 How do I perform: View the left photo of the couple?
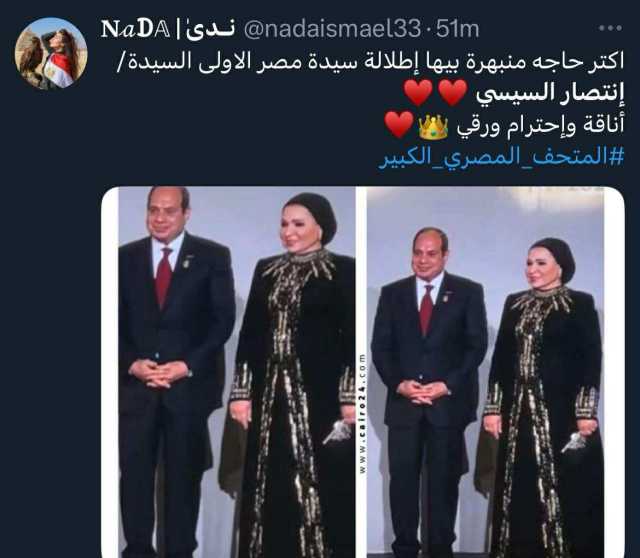pos(237,372)
